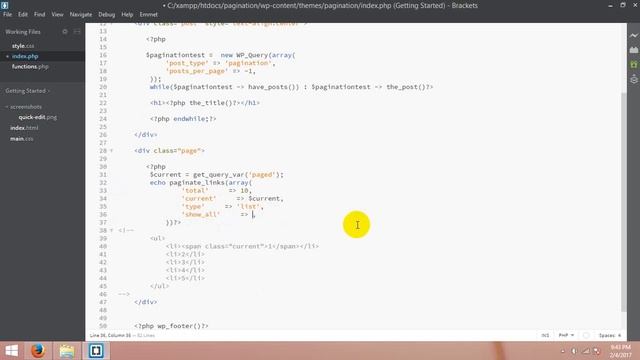The image size is (640, 360).
Task: Open the Getting Started project dropdown
Action: pyautogui.click(x=27, y=91)
